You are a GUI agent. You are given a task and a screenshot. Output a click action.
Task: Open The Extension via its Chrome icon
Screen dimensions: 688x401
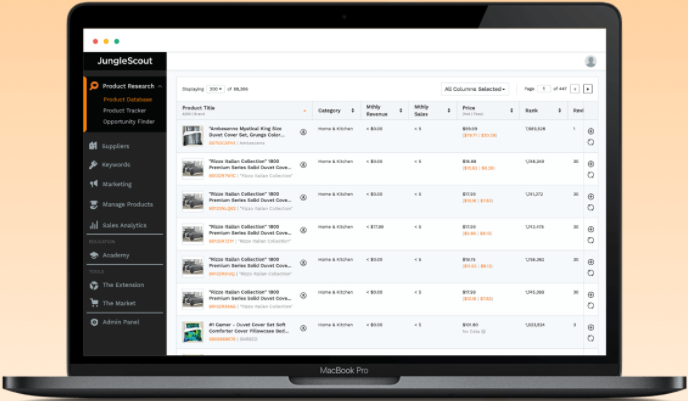(x=94, y=285)
